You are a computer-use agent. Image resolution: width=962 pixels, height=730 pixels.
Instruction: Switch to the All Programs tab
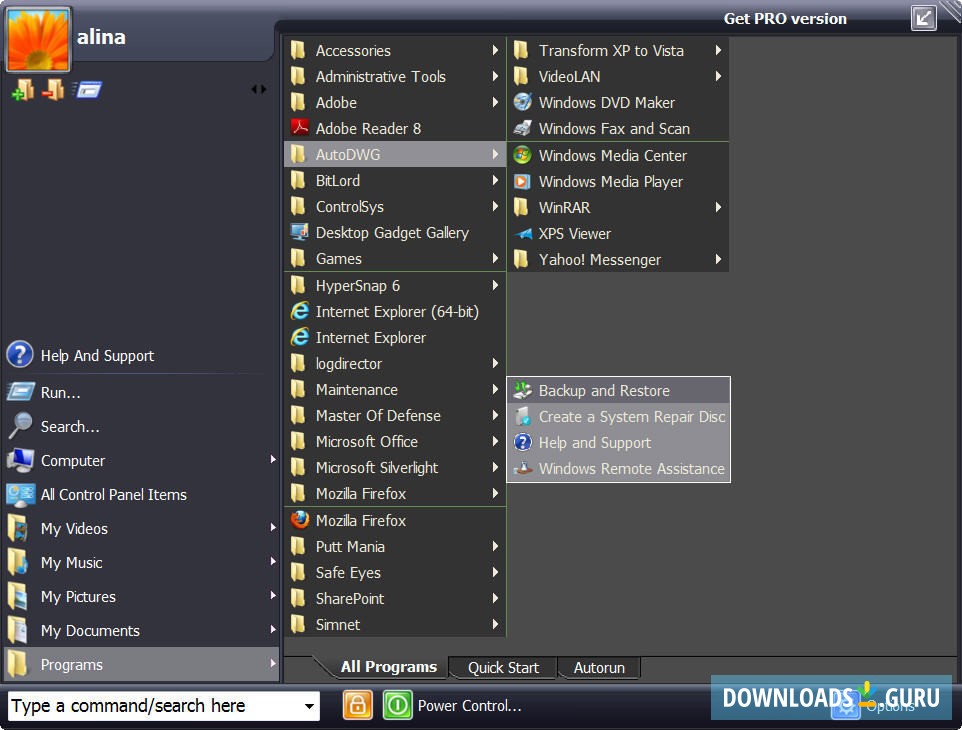[388, 667]
